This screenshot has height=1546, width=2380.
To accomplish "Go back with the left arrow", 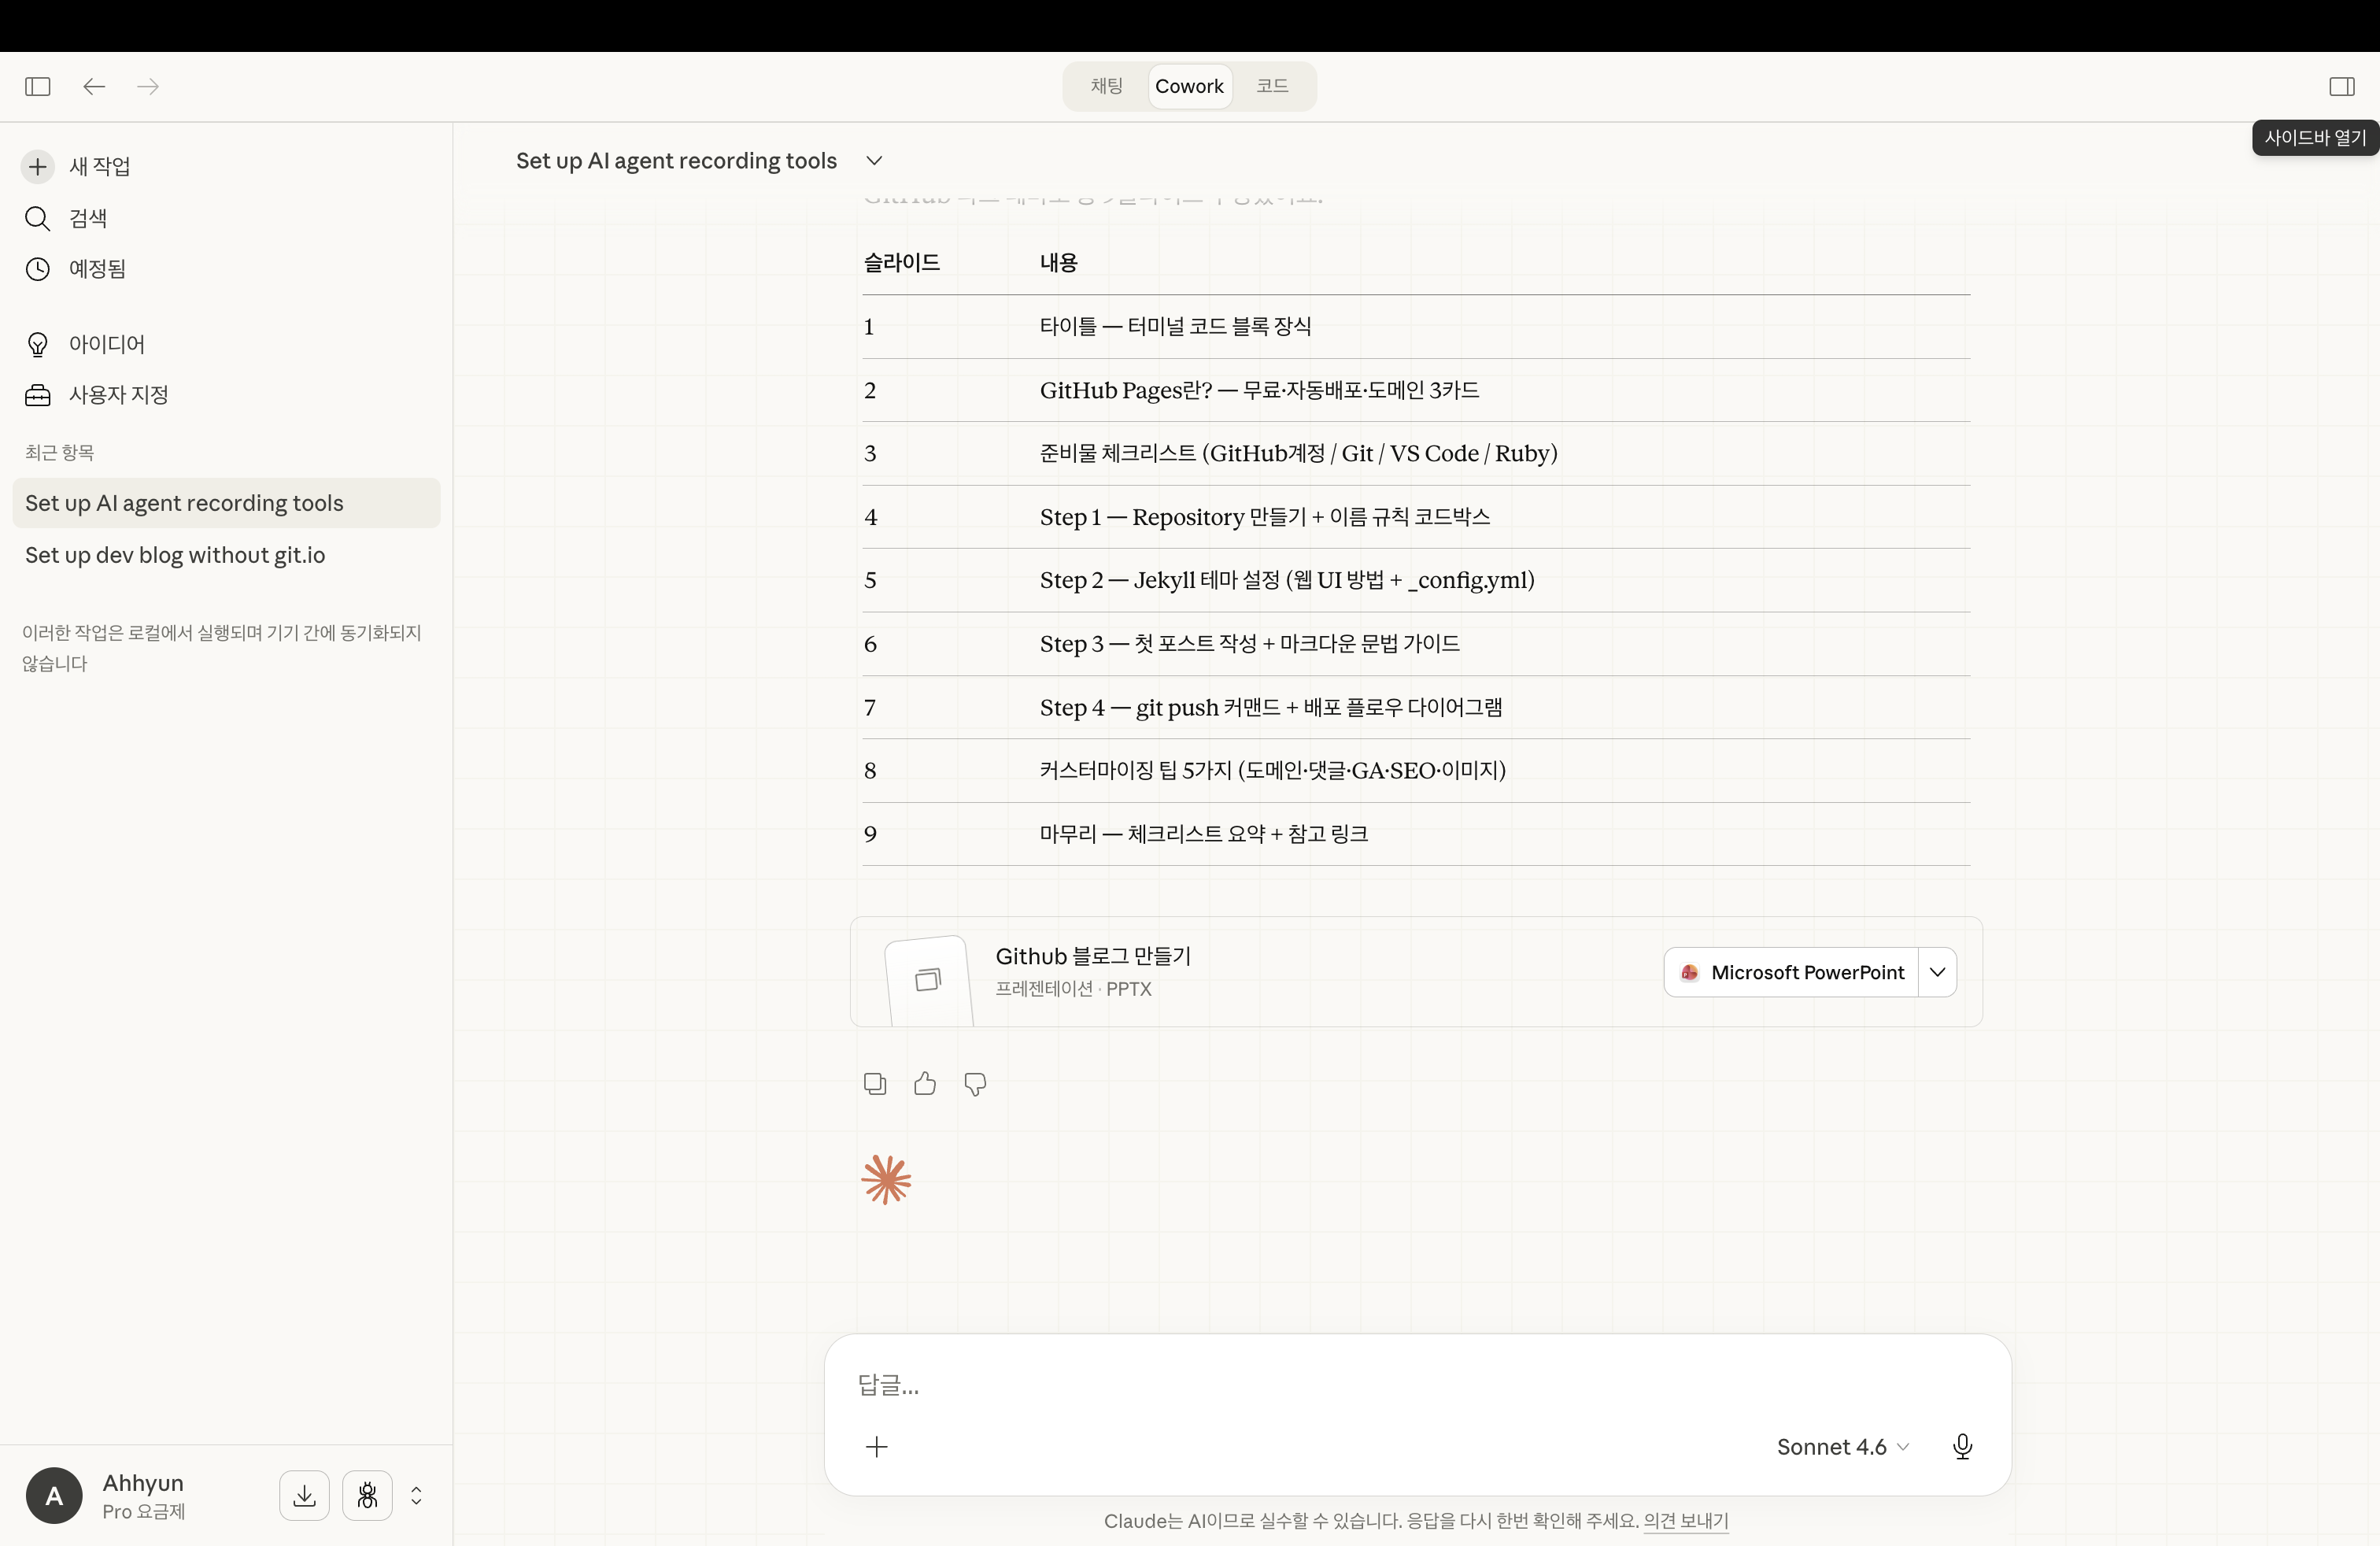I will [x=94, y=86].
